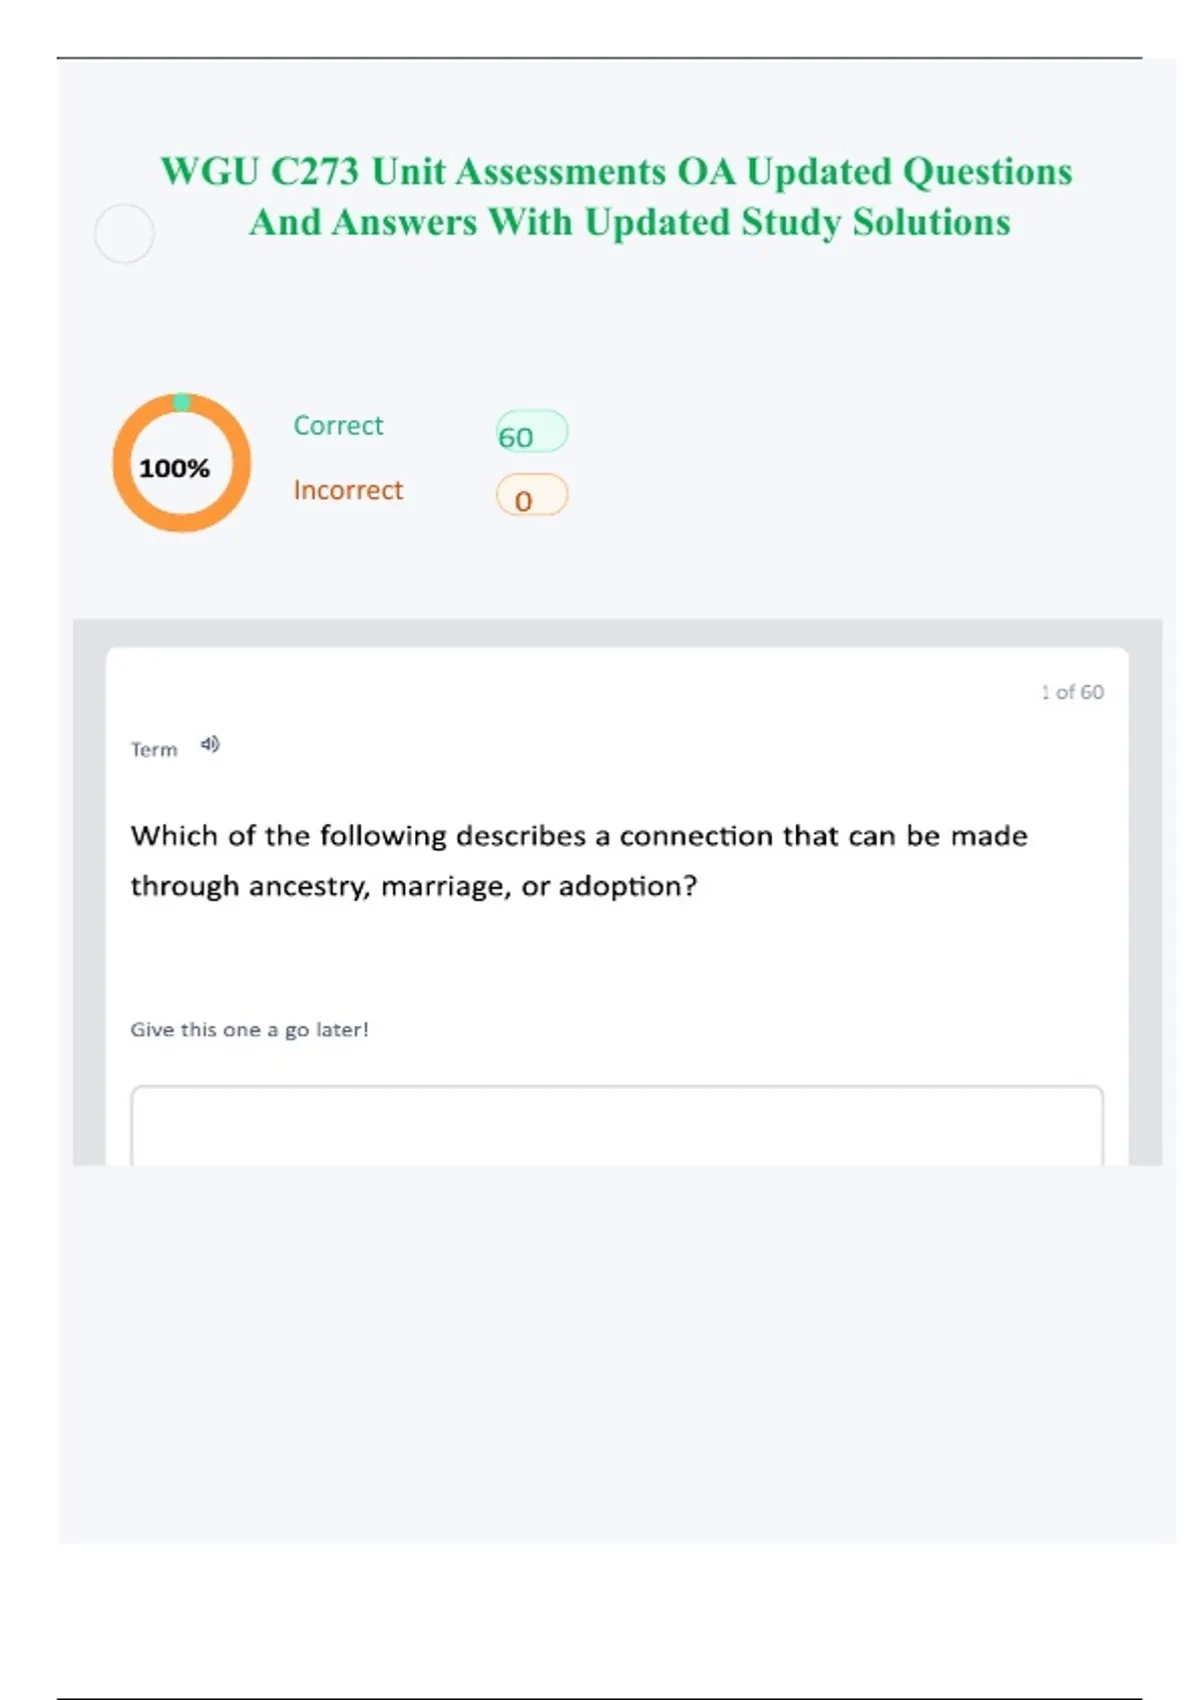
Task: Click "And Answers With Updated Study Solutions" heading
Action: (x=630, y=222)
